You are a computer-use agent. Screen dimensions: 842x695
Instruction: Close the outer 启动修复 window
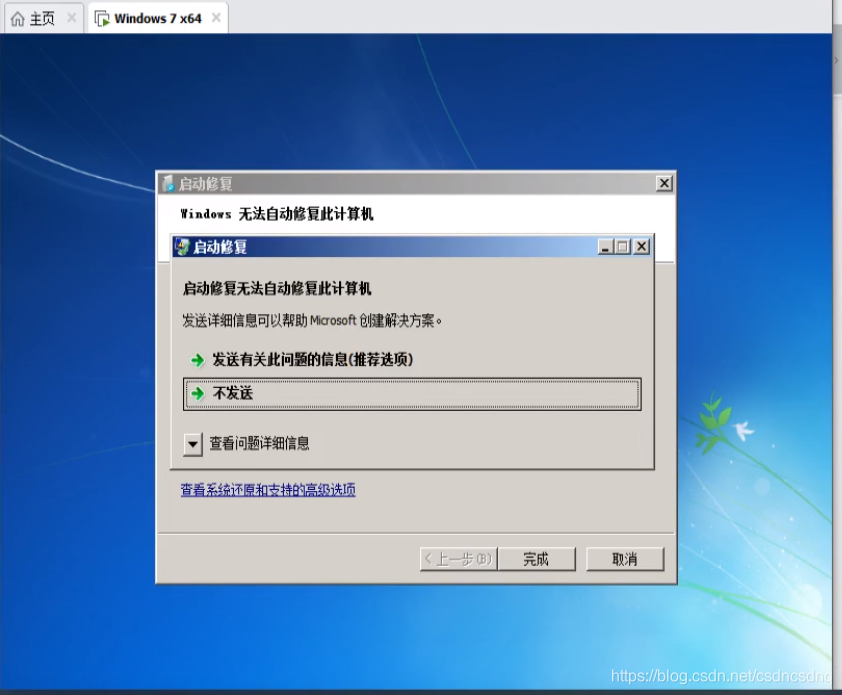(x=664, y=184)
